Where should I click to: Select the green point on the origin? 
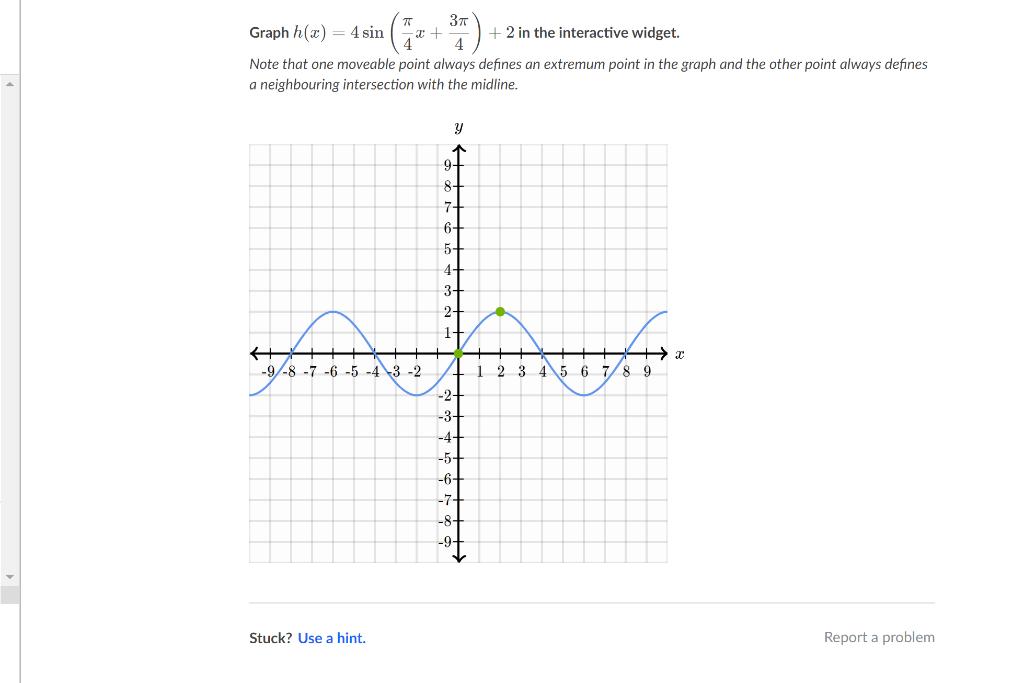tap(458, 353)
